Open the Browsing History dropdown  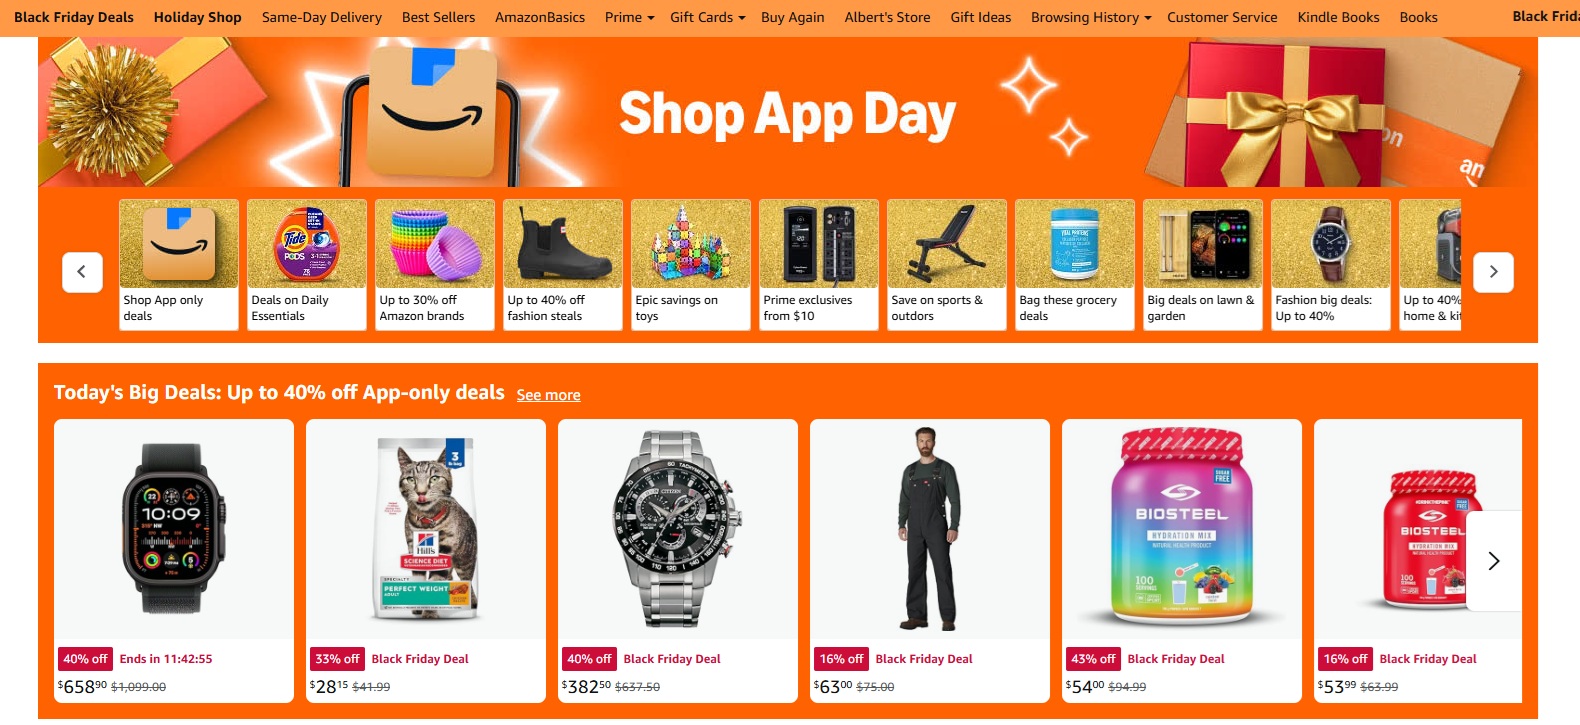[1091, 17]
